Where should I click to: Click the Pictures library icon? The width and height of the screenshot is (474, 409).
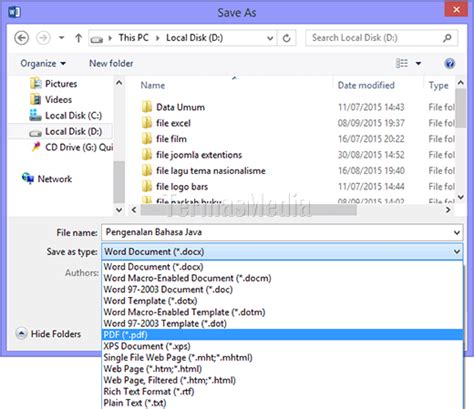[36, 83]
